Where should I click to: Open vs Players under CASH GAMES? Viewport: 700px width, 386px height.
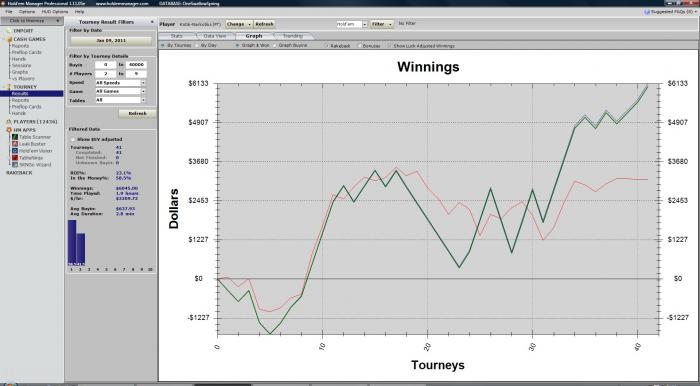23,79
